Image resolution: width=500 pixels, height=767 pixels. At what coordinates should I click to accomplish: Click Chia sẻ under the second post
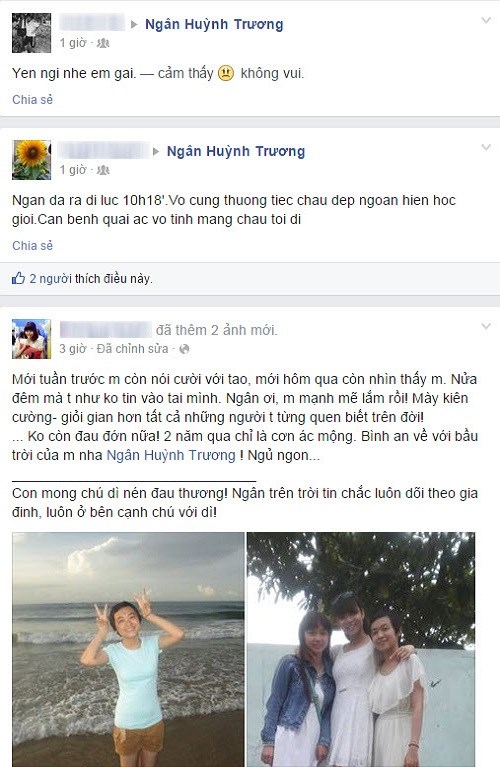32,246
